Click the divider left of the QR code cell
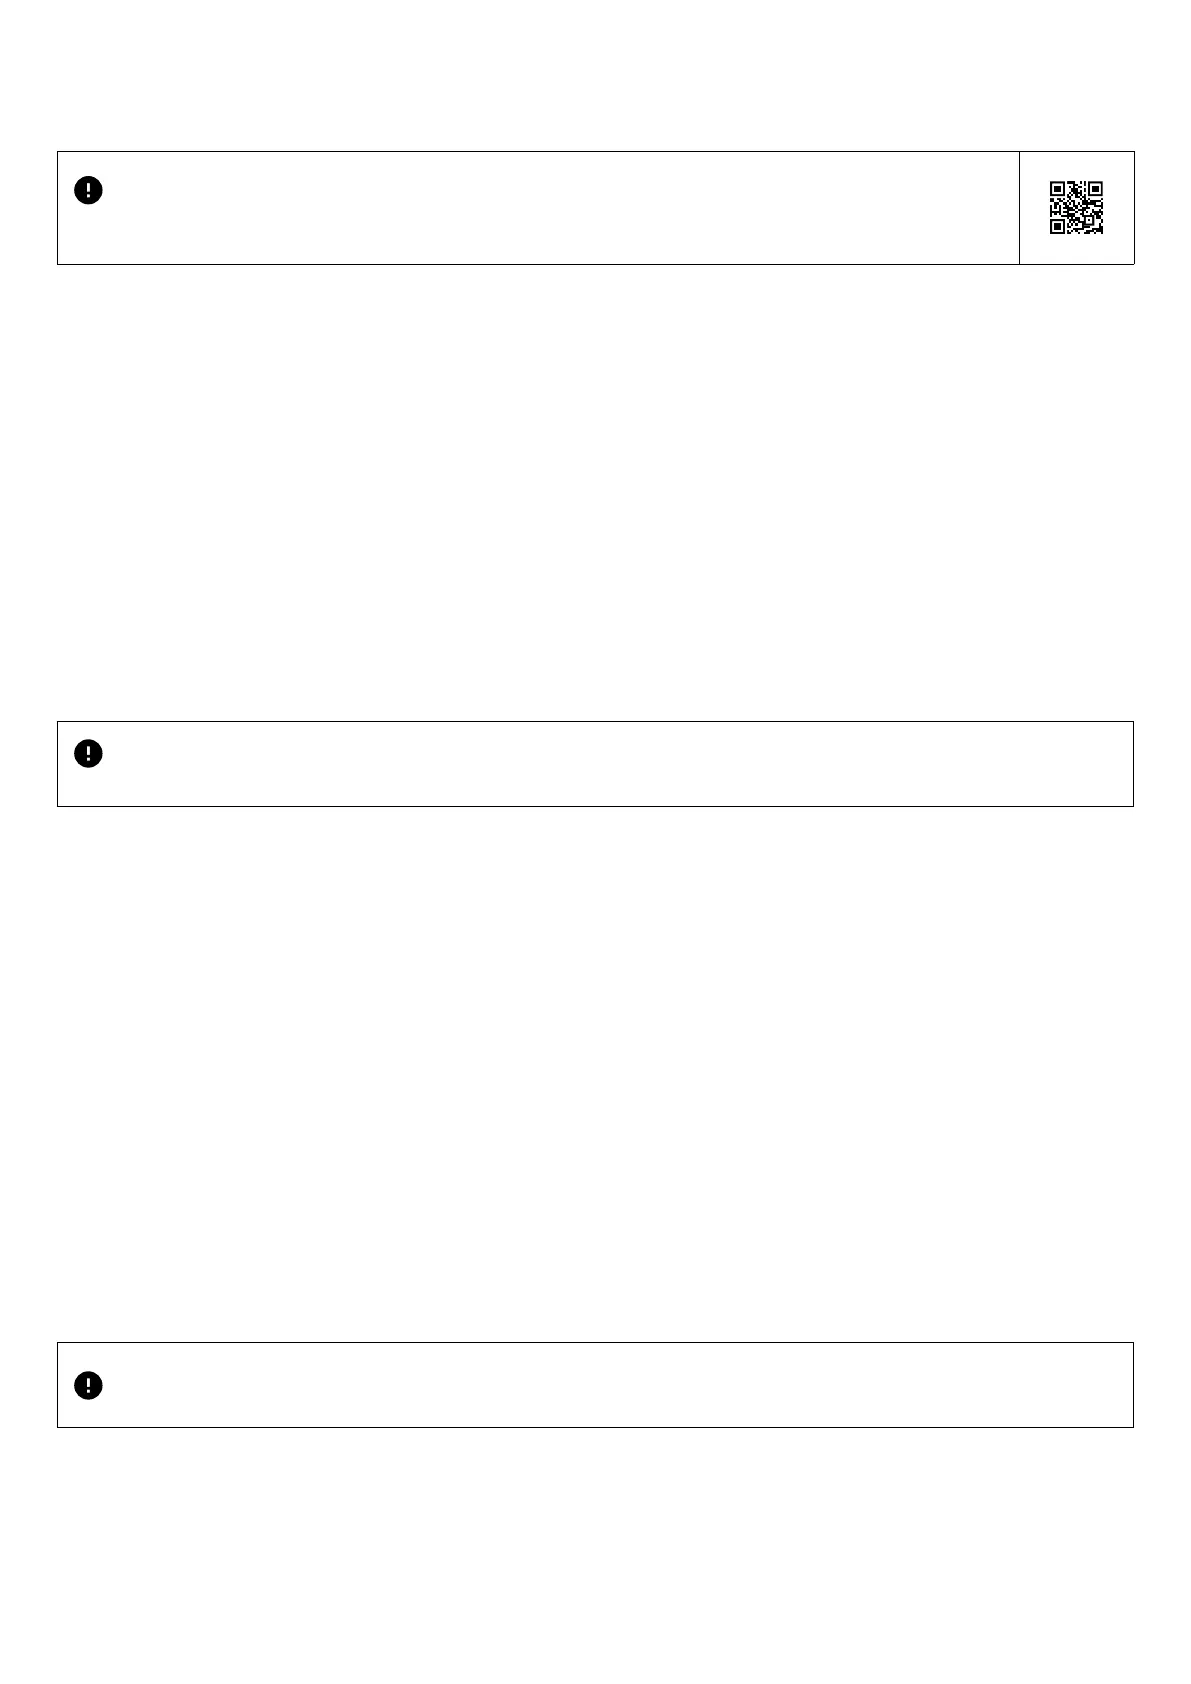This screenshot has height=1684, width=1191. 1019,208
